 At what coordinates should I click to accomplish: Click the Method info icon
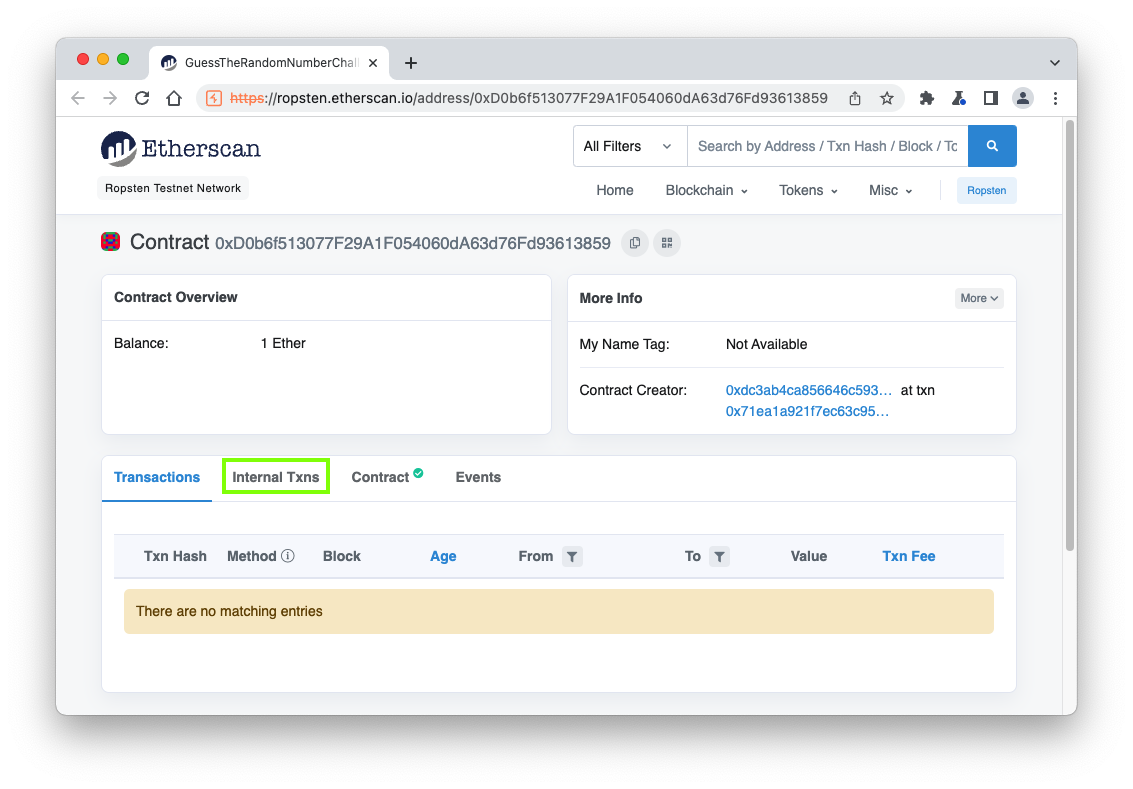tap(288, 556)
